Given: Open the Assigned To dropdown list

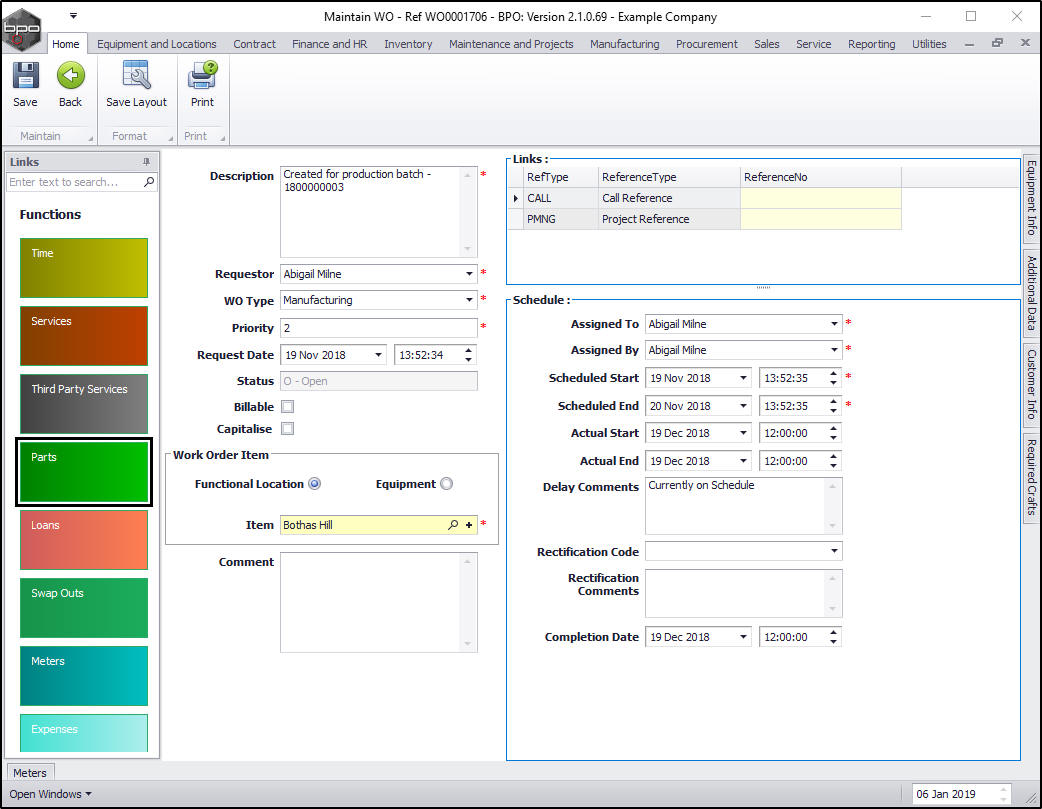Looking at the screenshot, I should click(x=834, y=324).
